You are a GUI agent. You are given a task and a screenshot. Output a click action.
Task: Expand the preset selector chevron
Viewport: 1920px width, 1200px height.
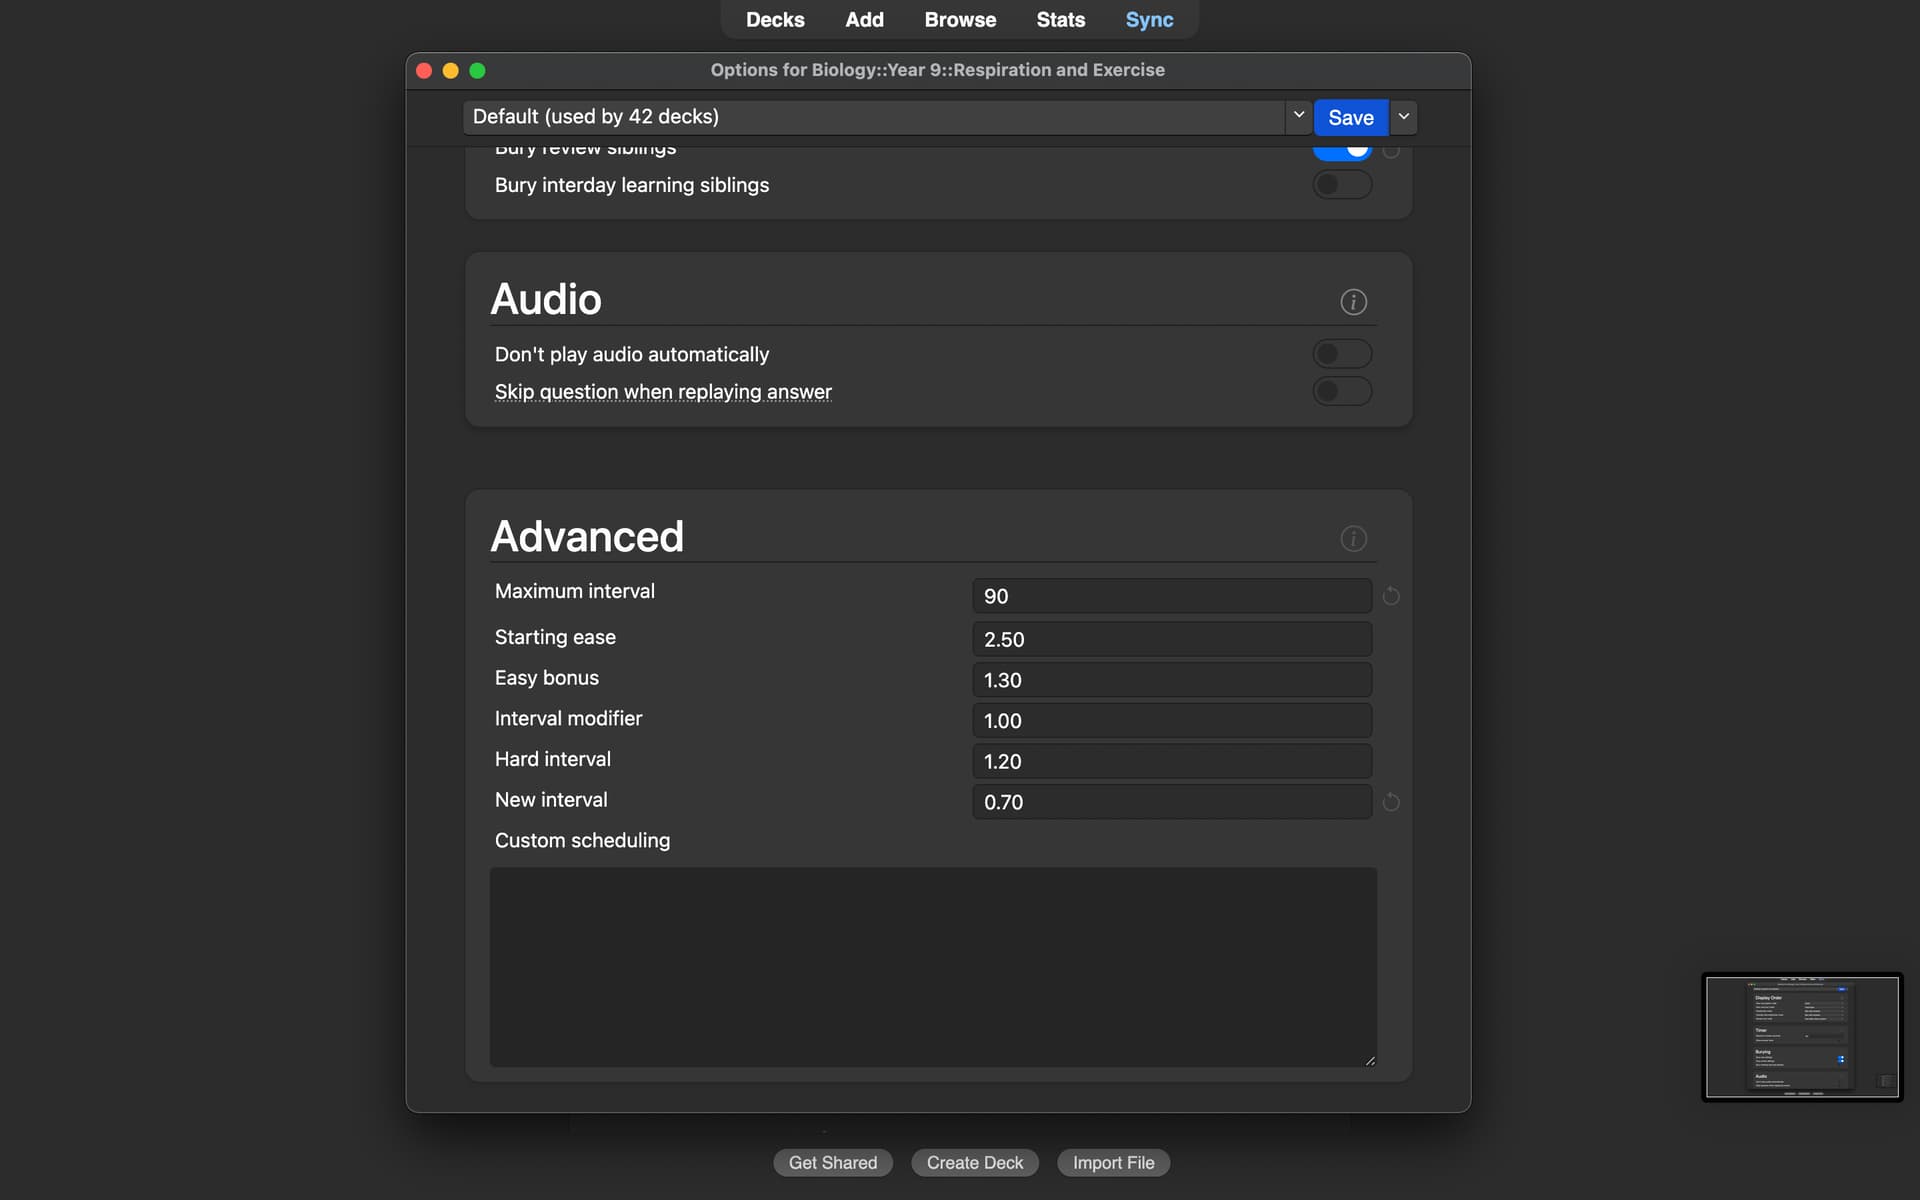pyautogui.click(x=1298, y=116)
